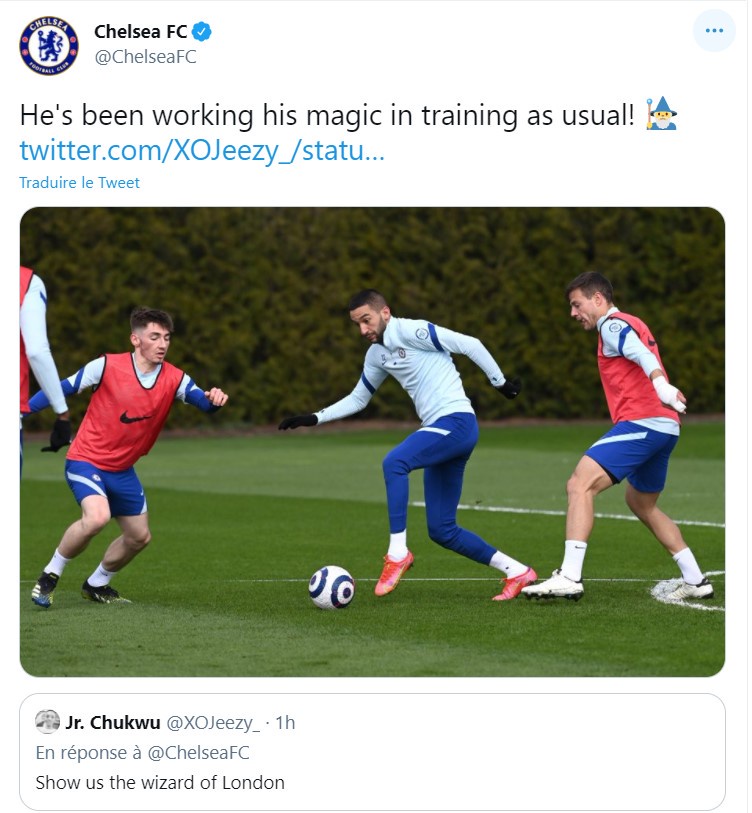
Task: Open quoted tweet "Show us the wizard of London"
Action: [x=160, y=783]
